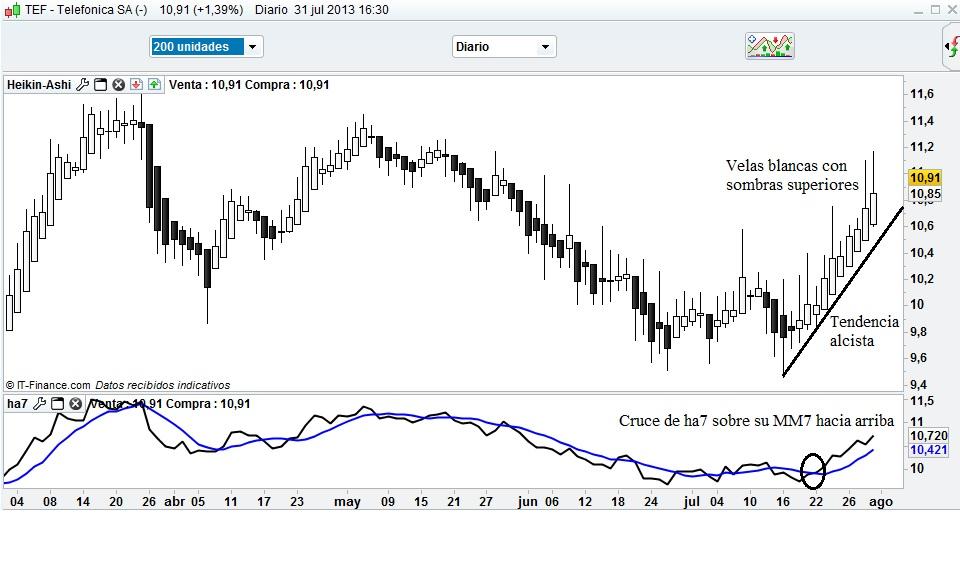Viewport: 960px width, 580px height.
Task: Remove the ha7 indicator panel
Action: (75, 404)
